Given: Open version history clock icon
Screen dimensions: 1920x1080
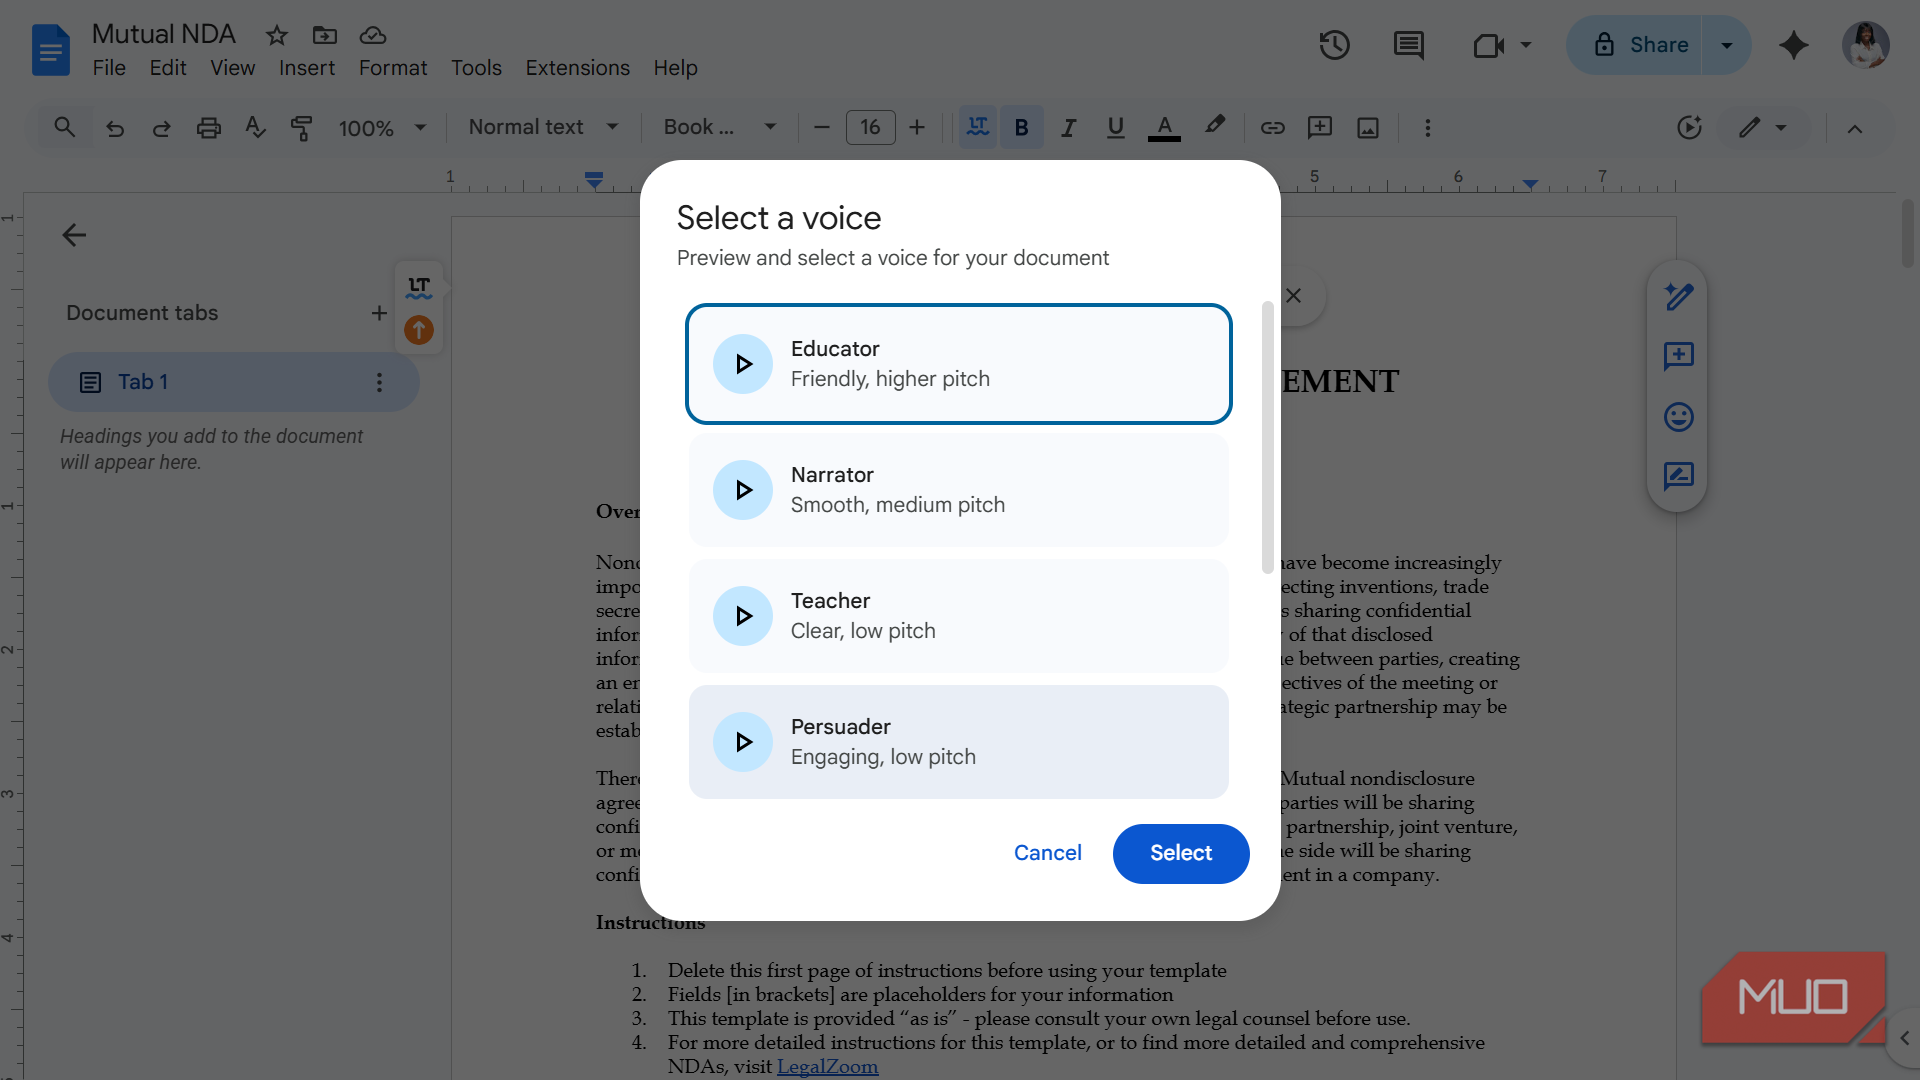Looking at the screenshot, I should coord(1334,45).
